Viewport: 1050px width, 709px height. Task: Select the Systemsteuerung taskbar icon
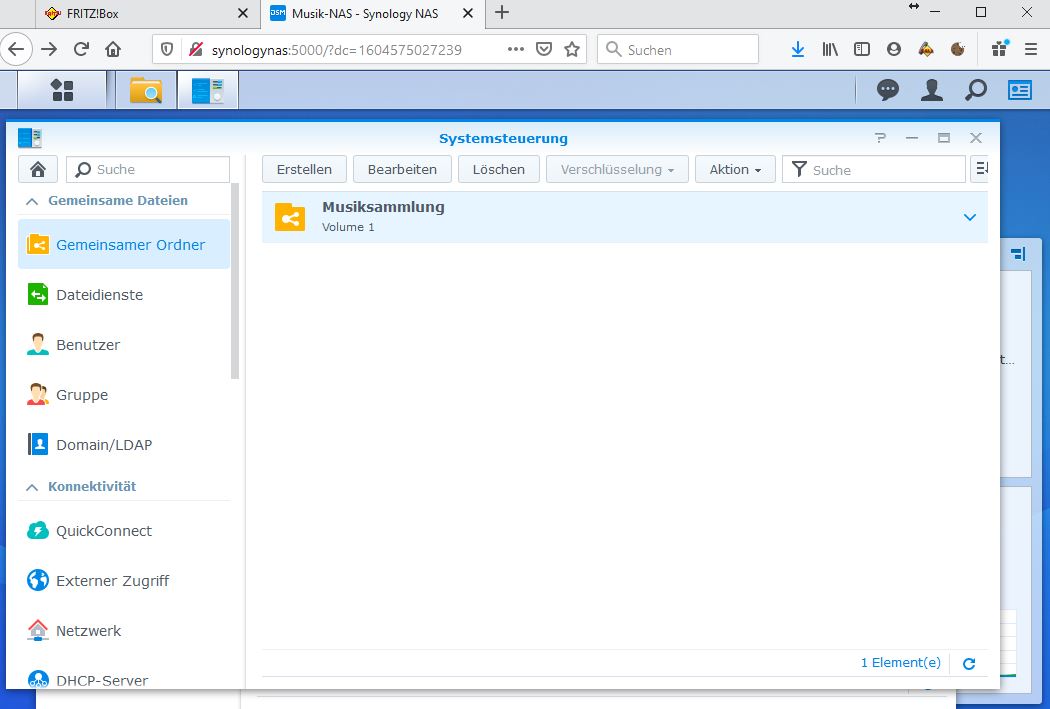click(x=208, y=90)
